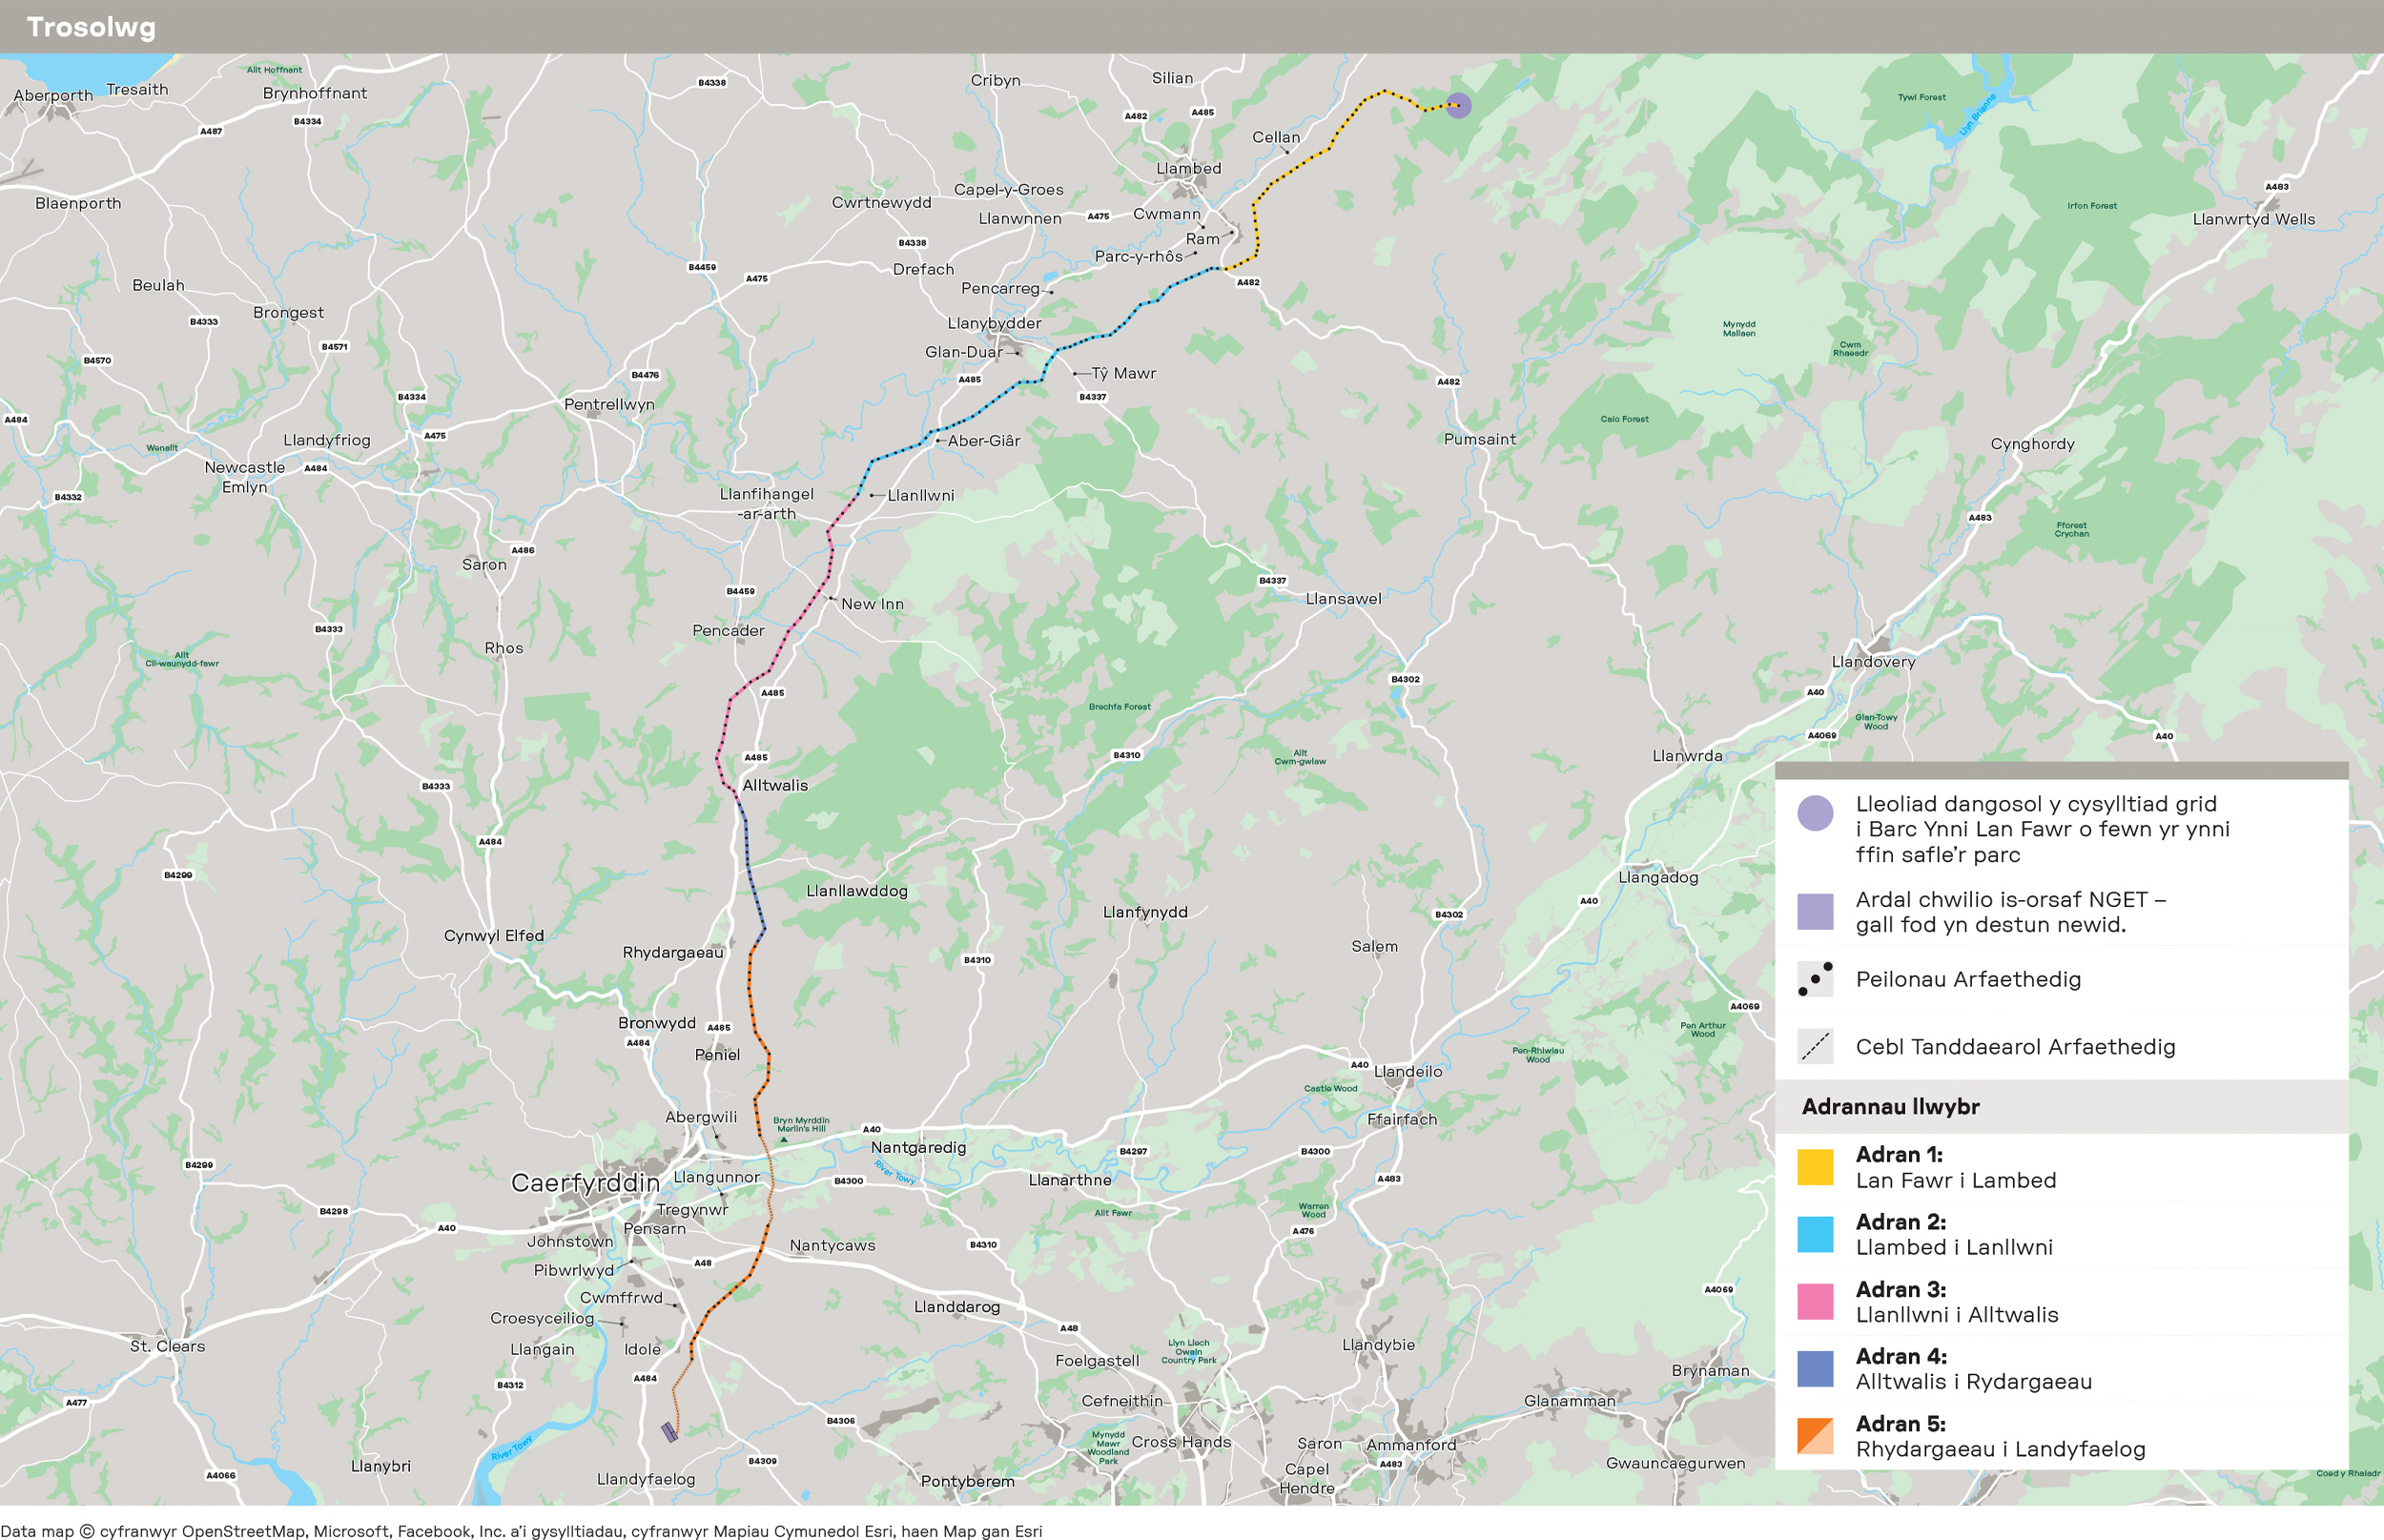Screen dimensions: 2384x1540
Task: Click the 'Pencader' village label
Action: coord(728,630)
